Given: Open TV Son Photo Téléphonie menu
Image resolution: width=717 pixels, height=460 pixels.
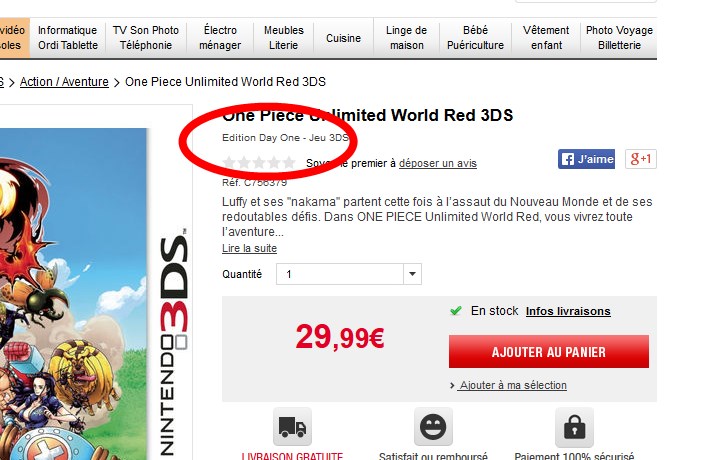Looking at the screenshot, I should 146,38.
